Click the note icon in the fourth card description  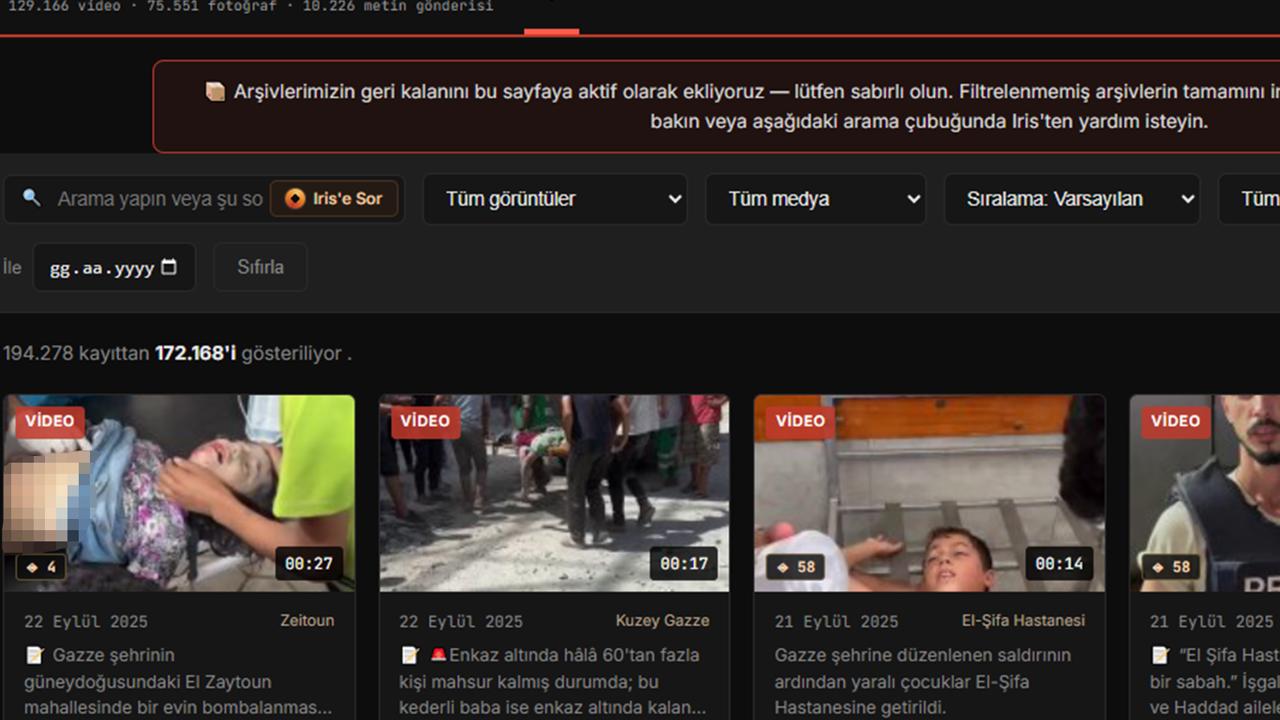pyautogui.click(x=1160, y=655)
